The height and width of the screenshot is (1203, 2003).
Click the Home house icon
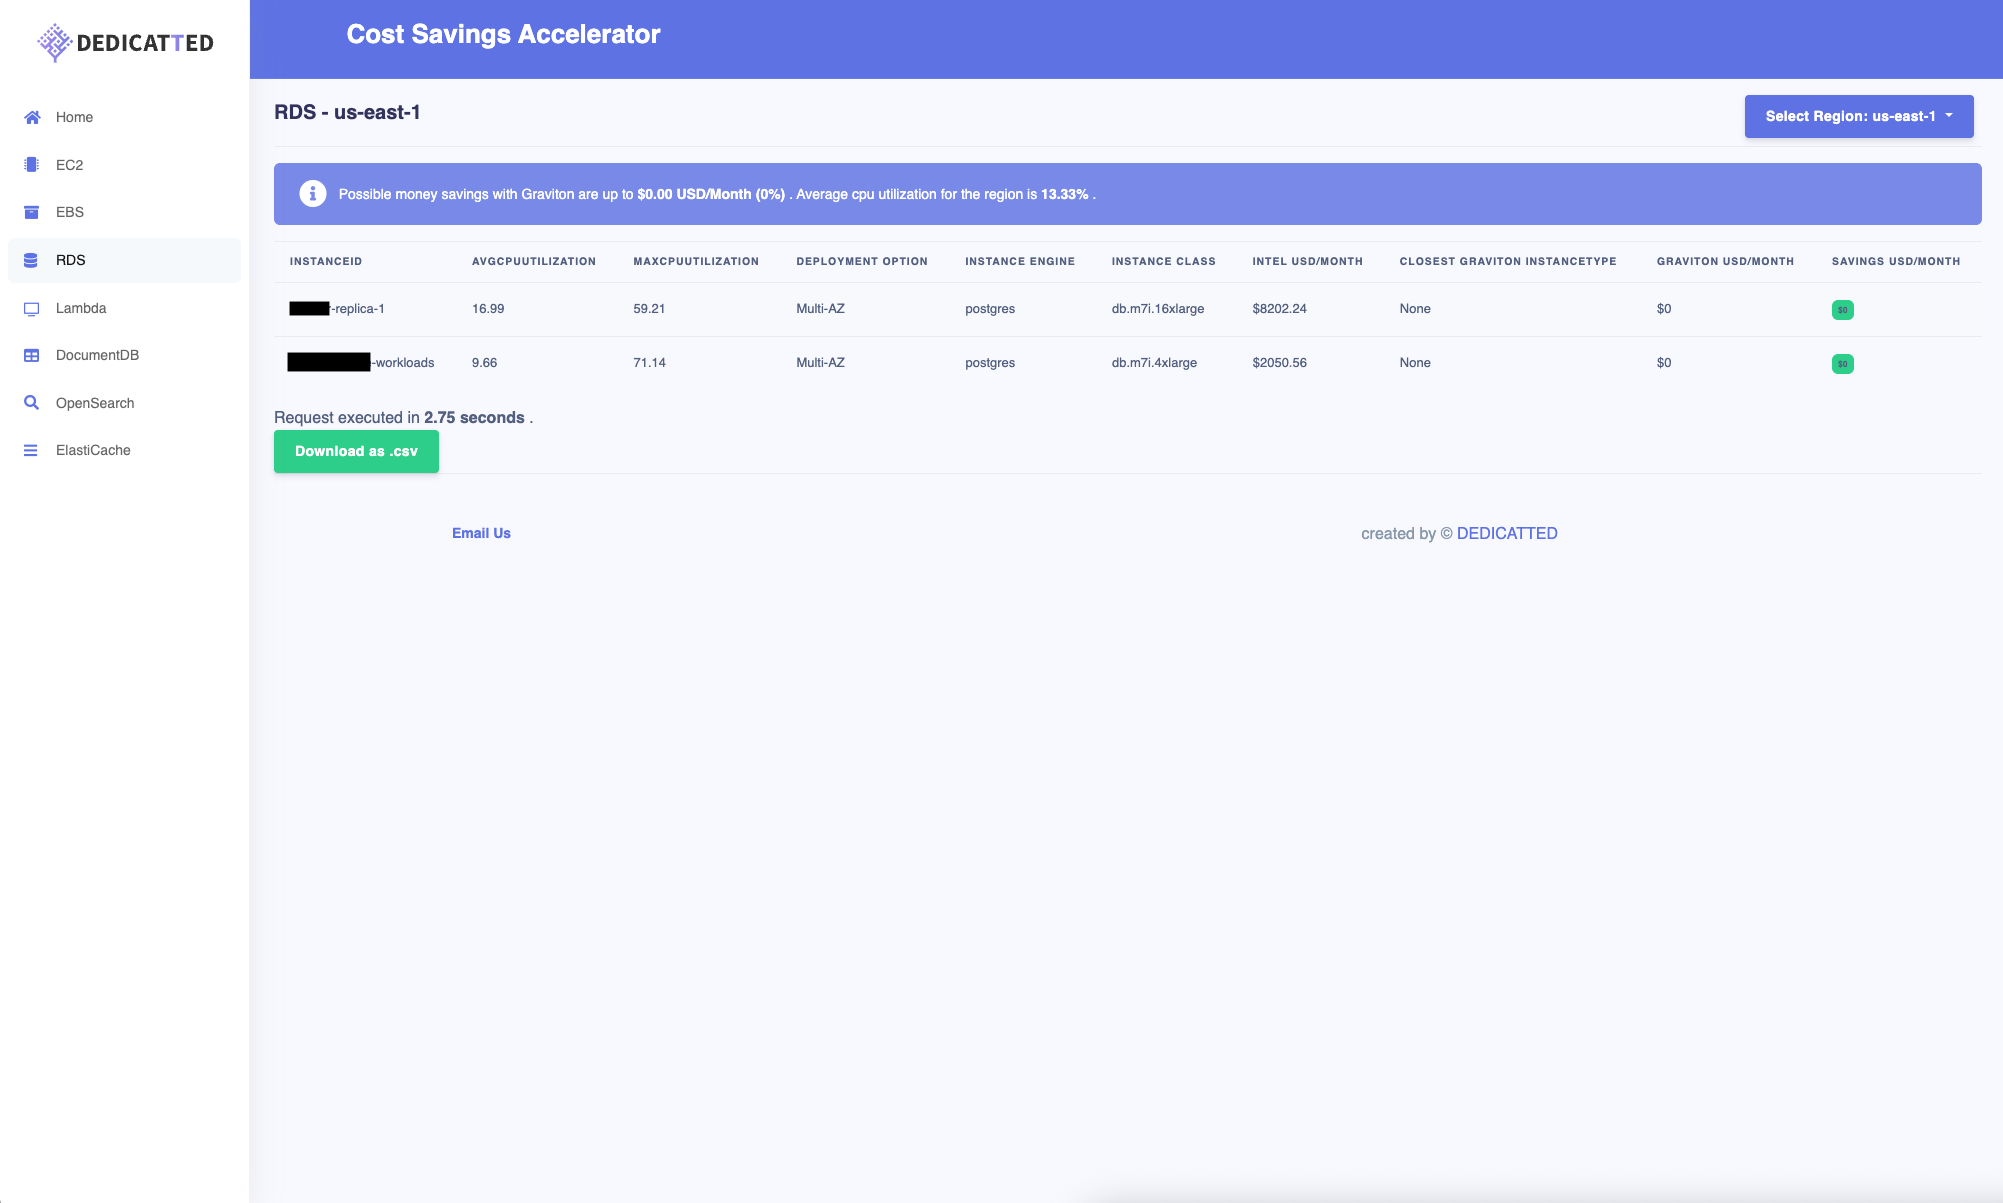click(x=32, y=117)
